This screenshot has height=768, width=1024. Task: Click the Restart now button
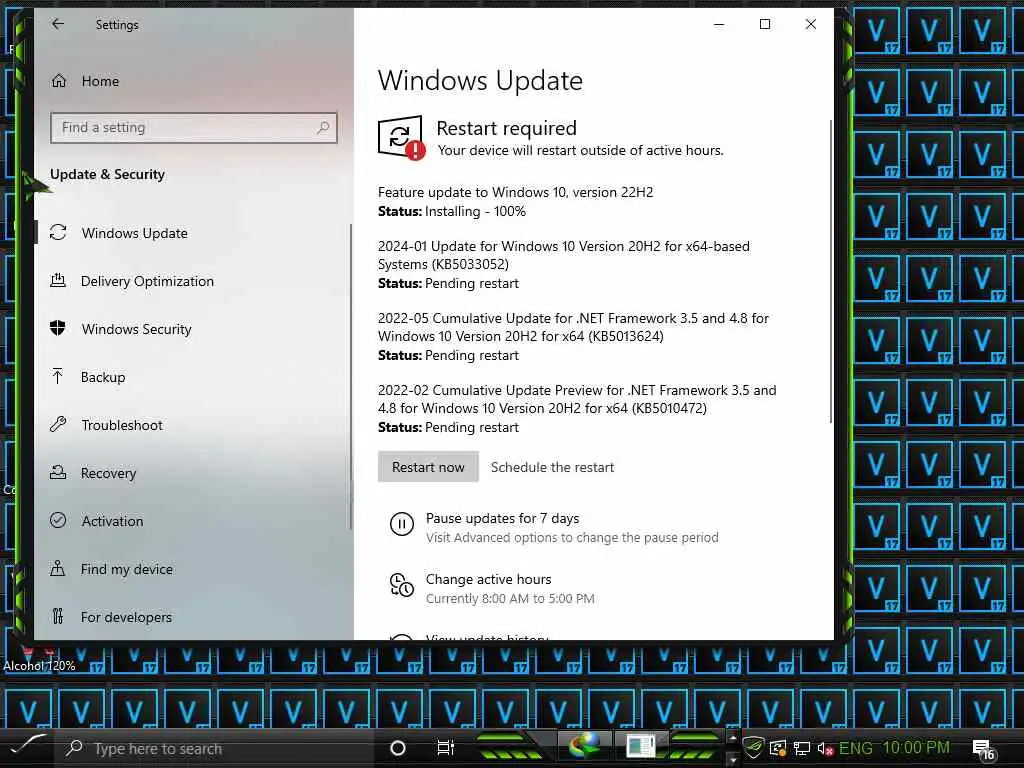pyautogui.click(x=428, y=467)
